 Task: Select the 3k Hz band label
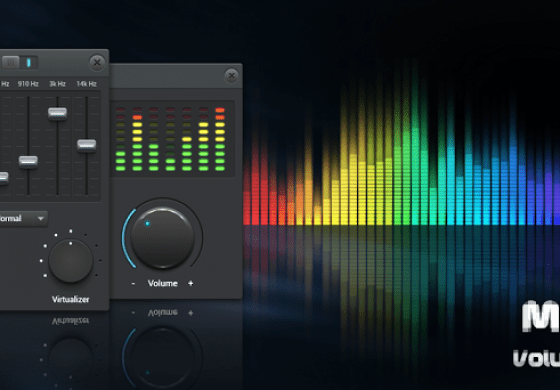point(58,84)
